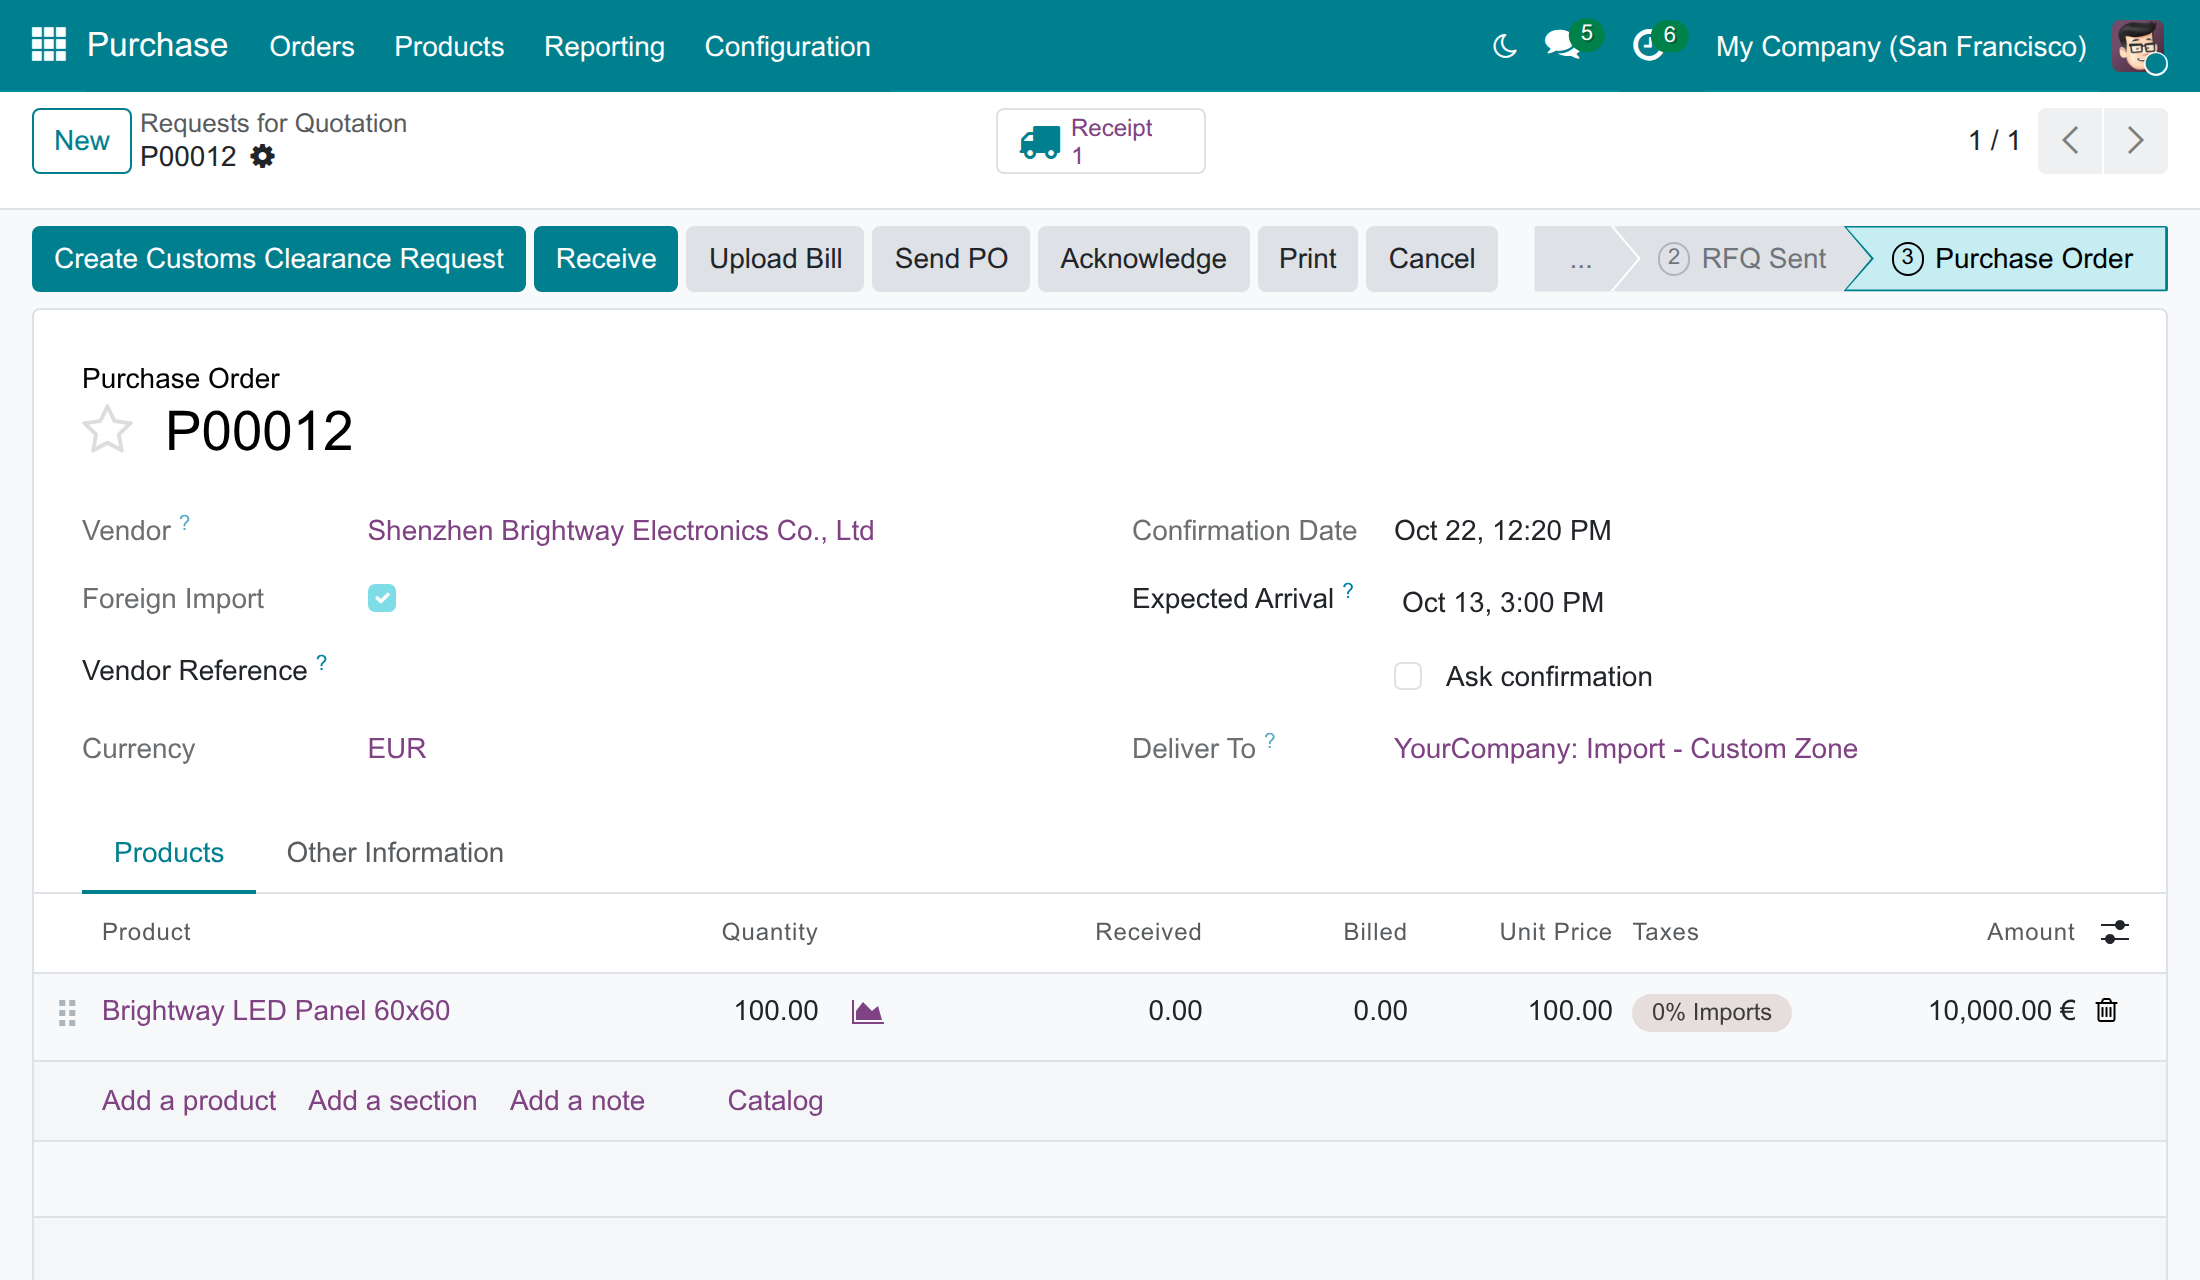Open the Reporting menu
This screenshot has width=2200, height=1280.
coord(604,46)
